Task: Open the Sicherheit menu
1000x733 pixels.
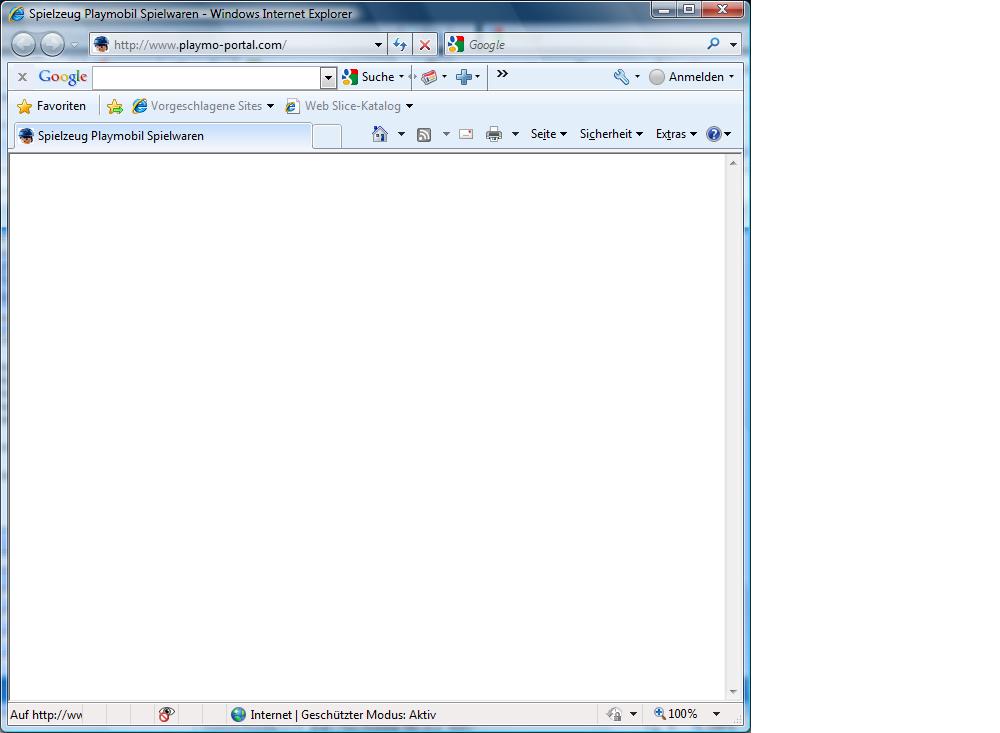Action: [x=610, y=134]
